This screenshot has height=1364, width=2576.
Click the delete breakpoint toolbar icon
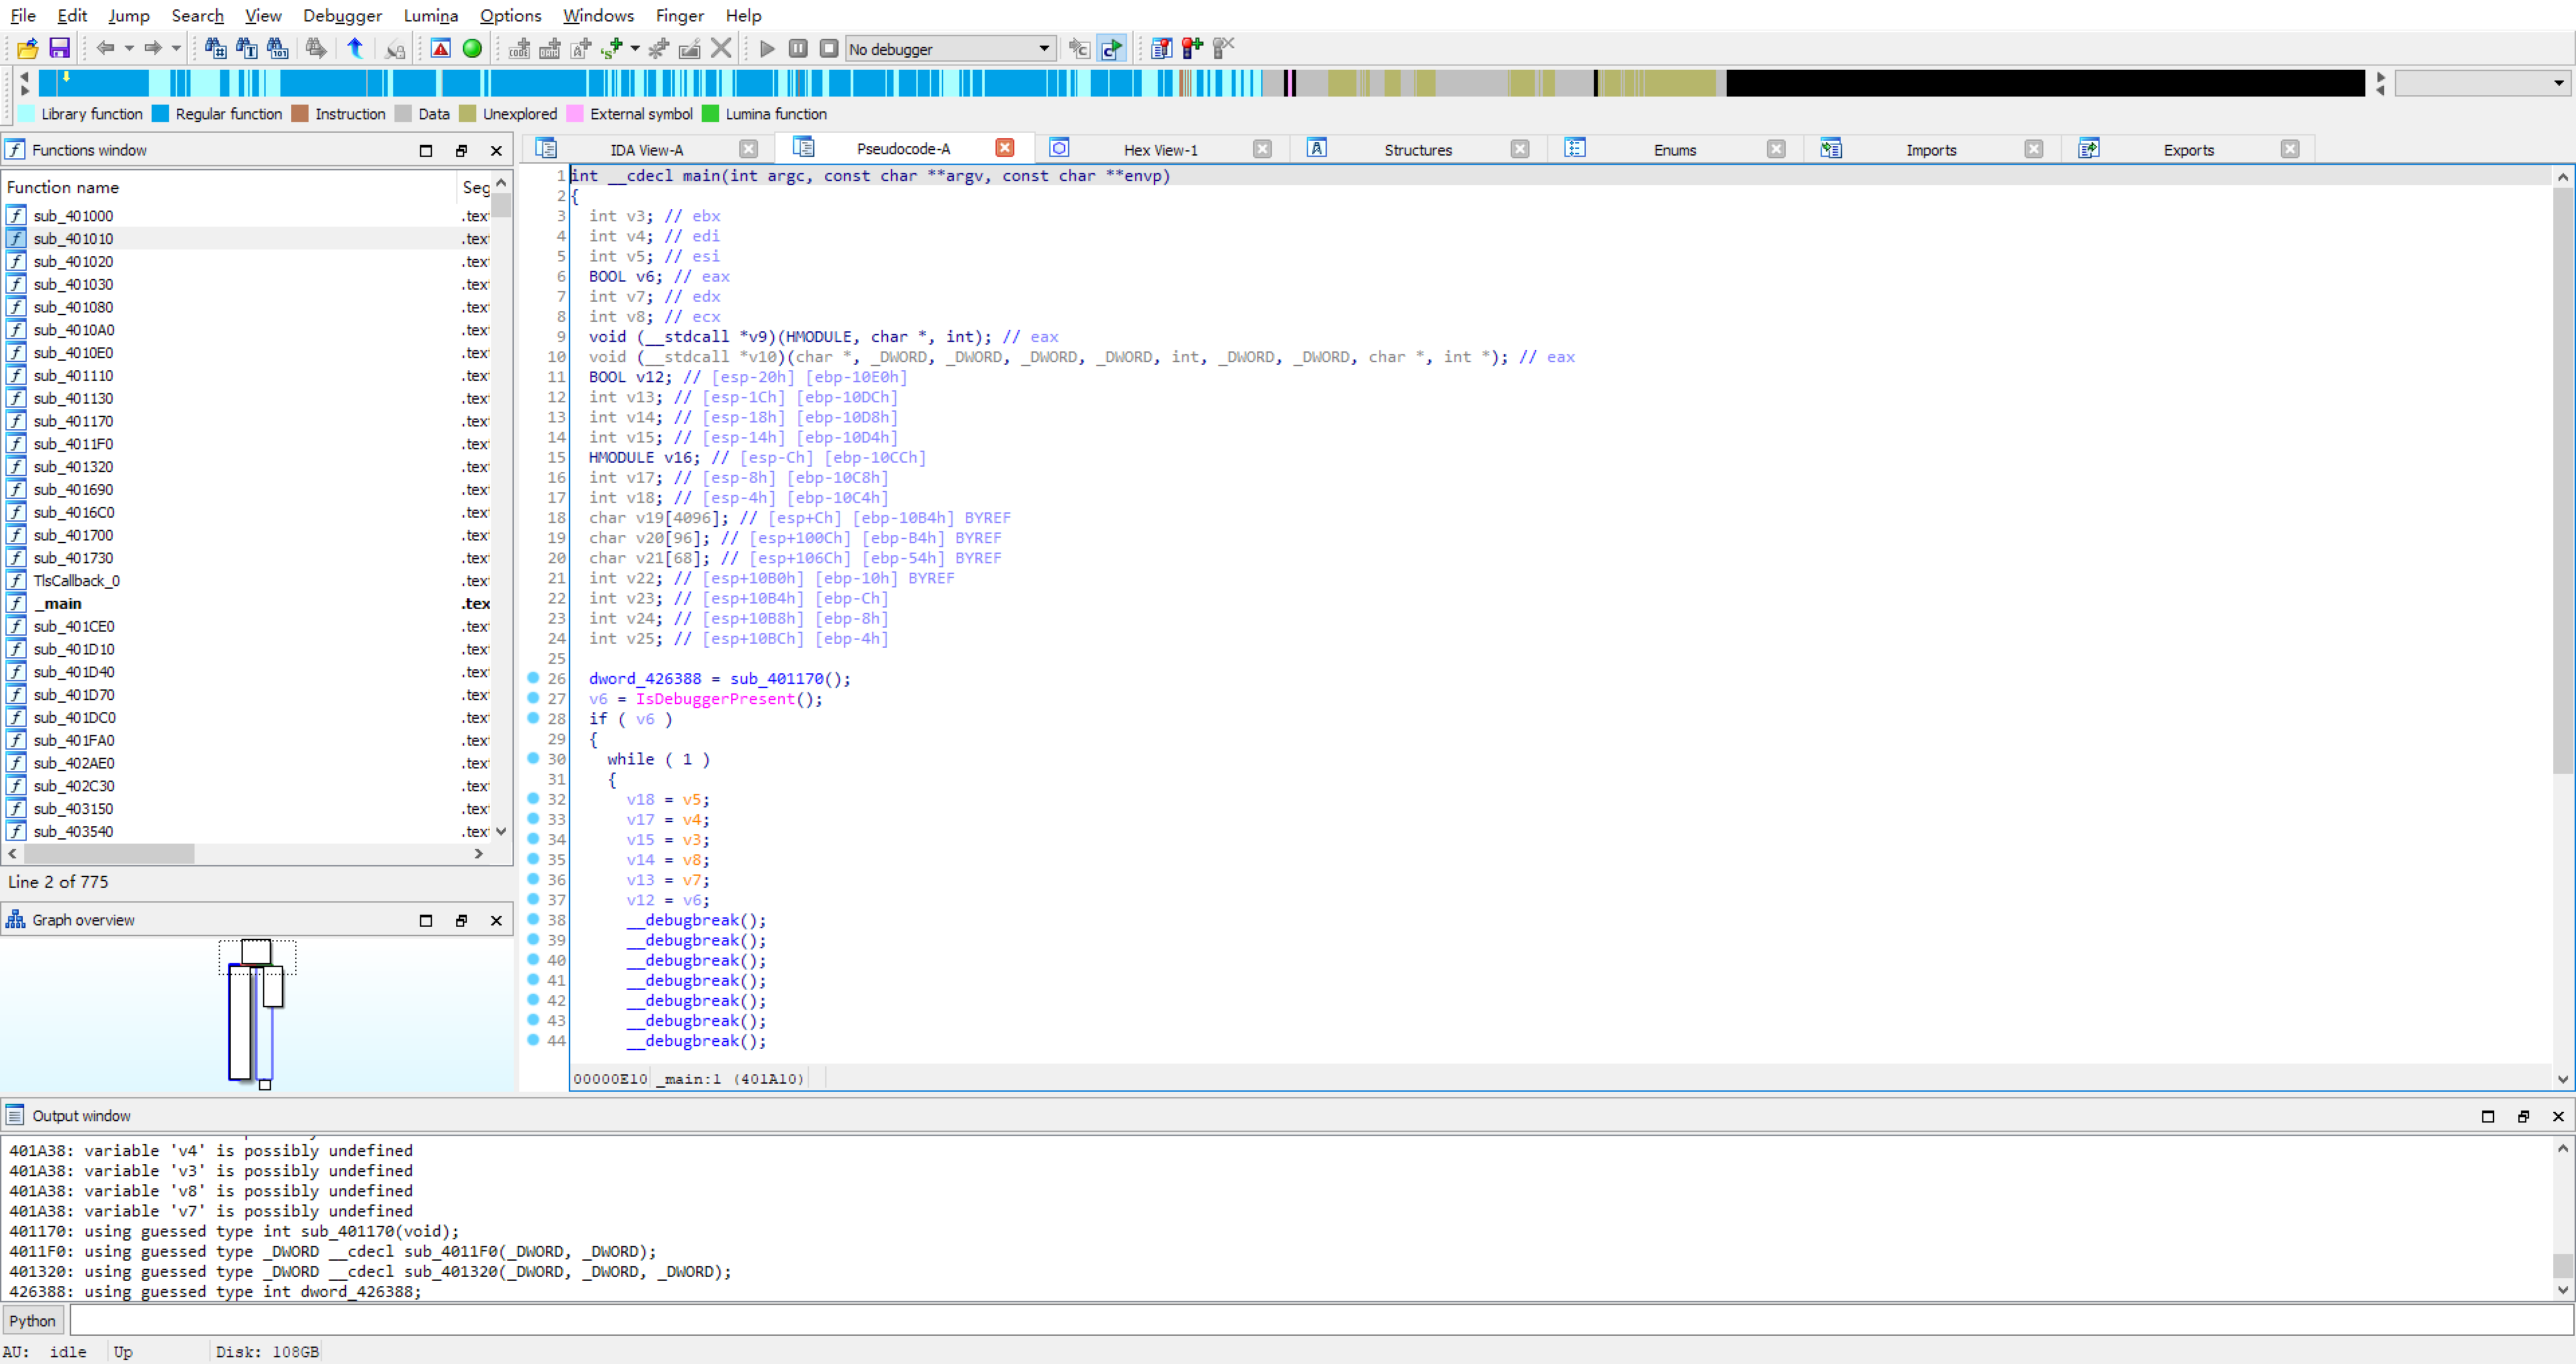(1223, 48)
